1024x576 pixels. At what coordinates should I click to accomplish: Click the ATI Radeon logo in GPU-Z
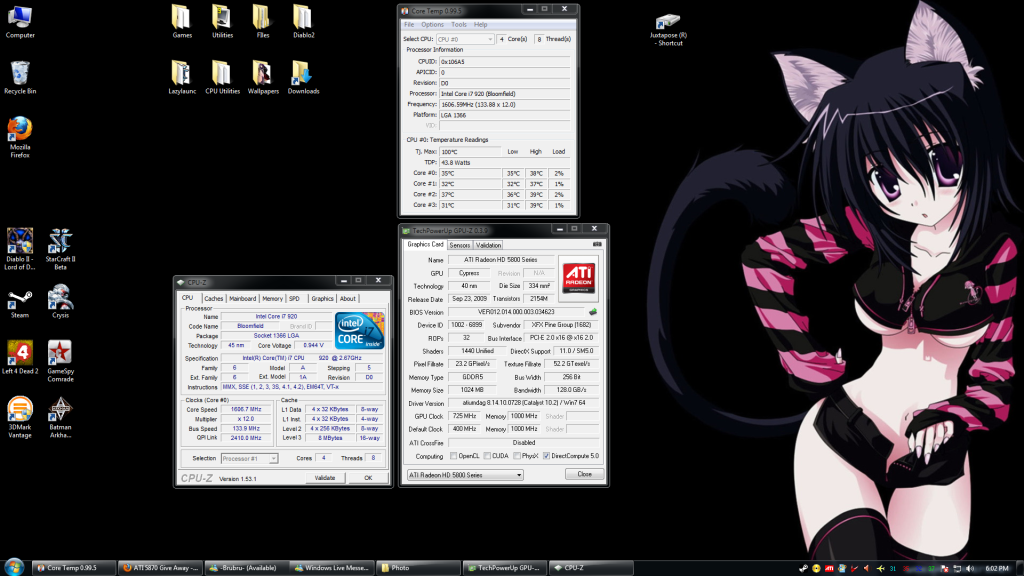click(579, 278)
